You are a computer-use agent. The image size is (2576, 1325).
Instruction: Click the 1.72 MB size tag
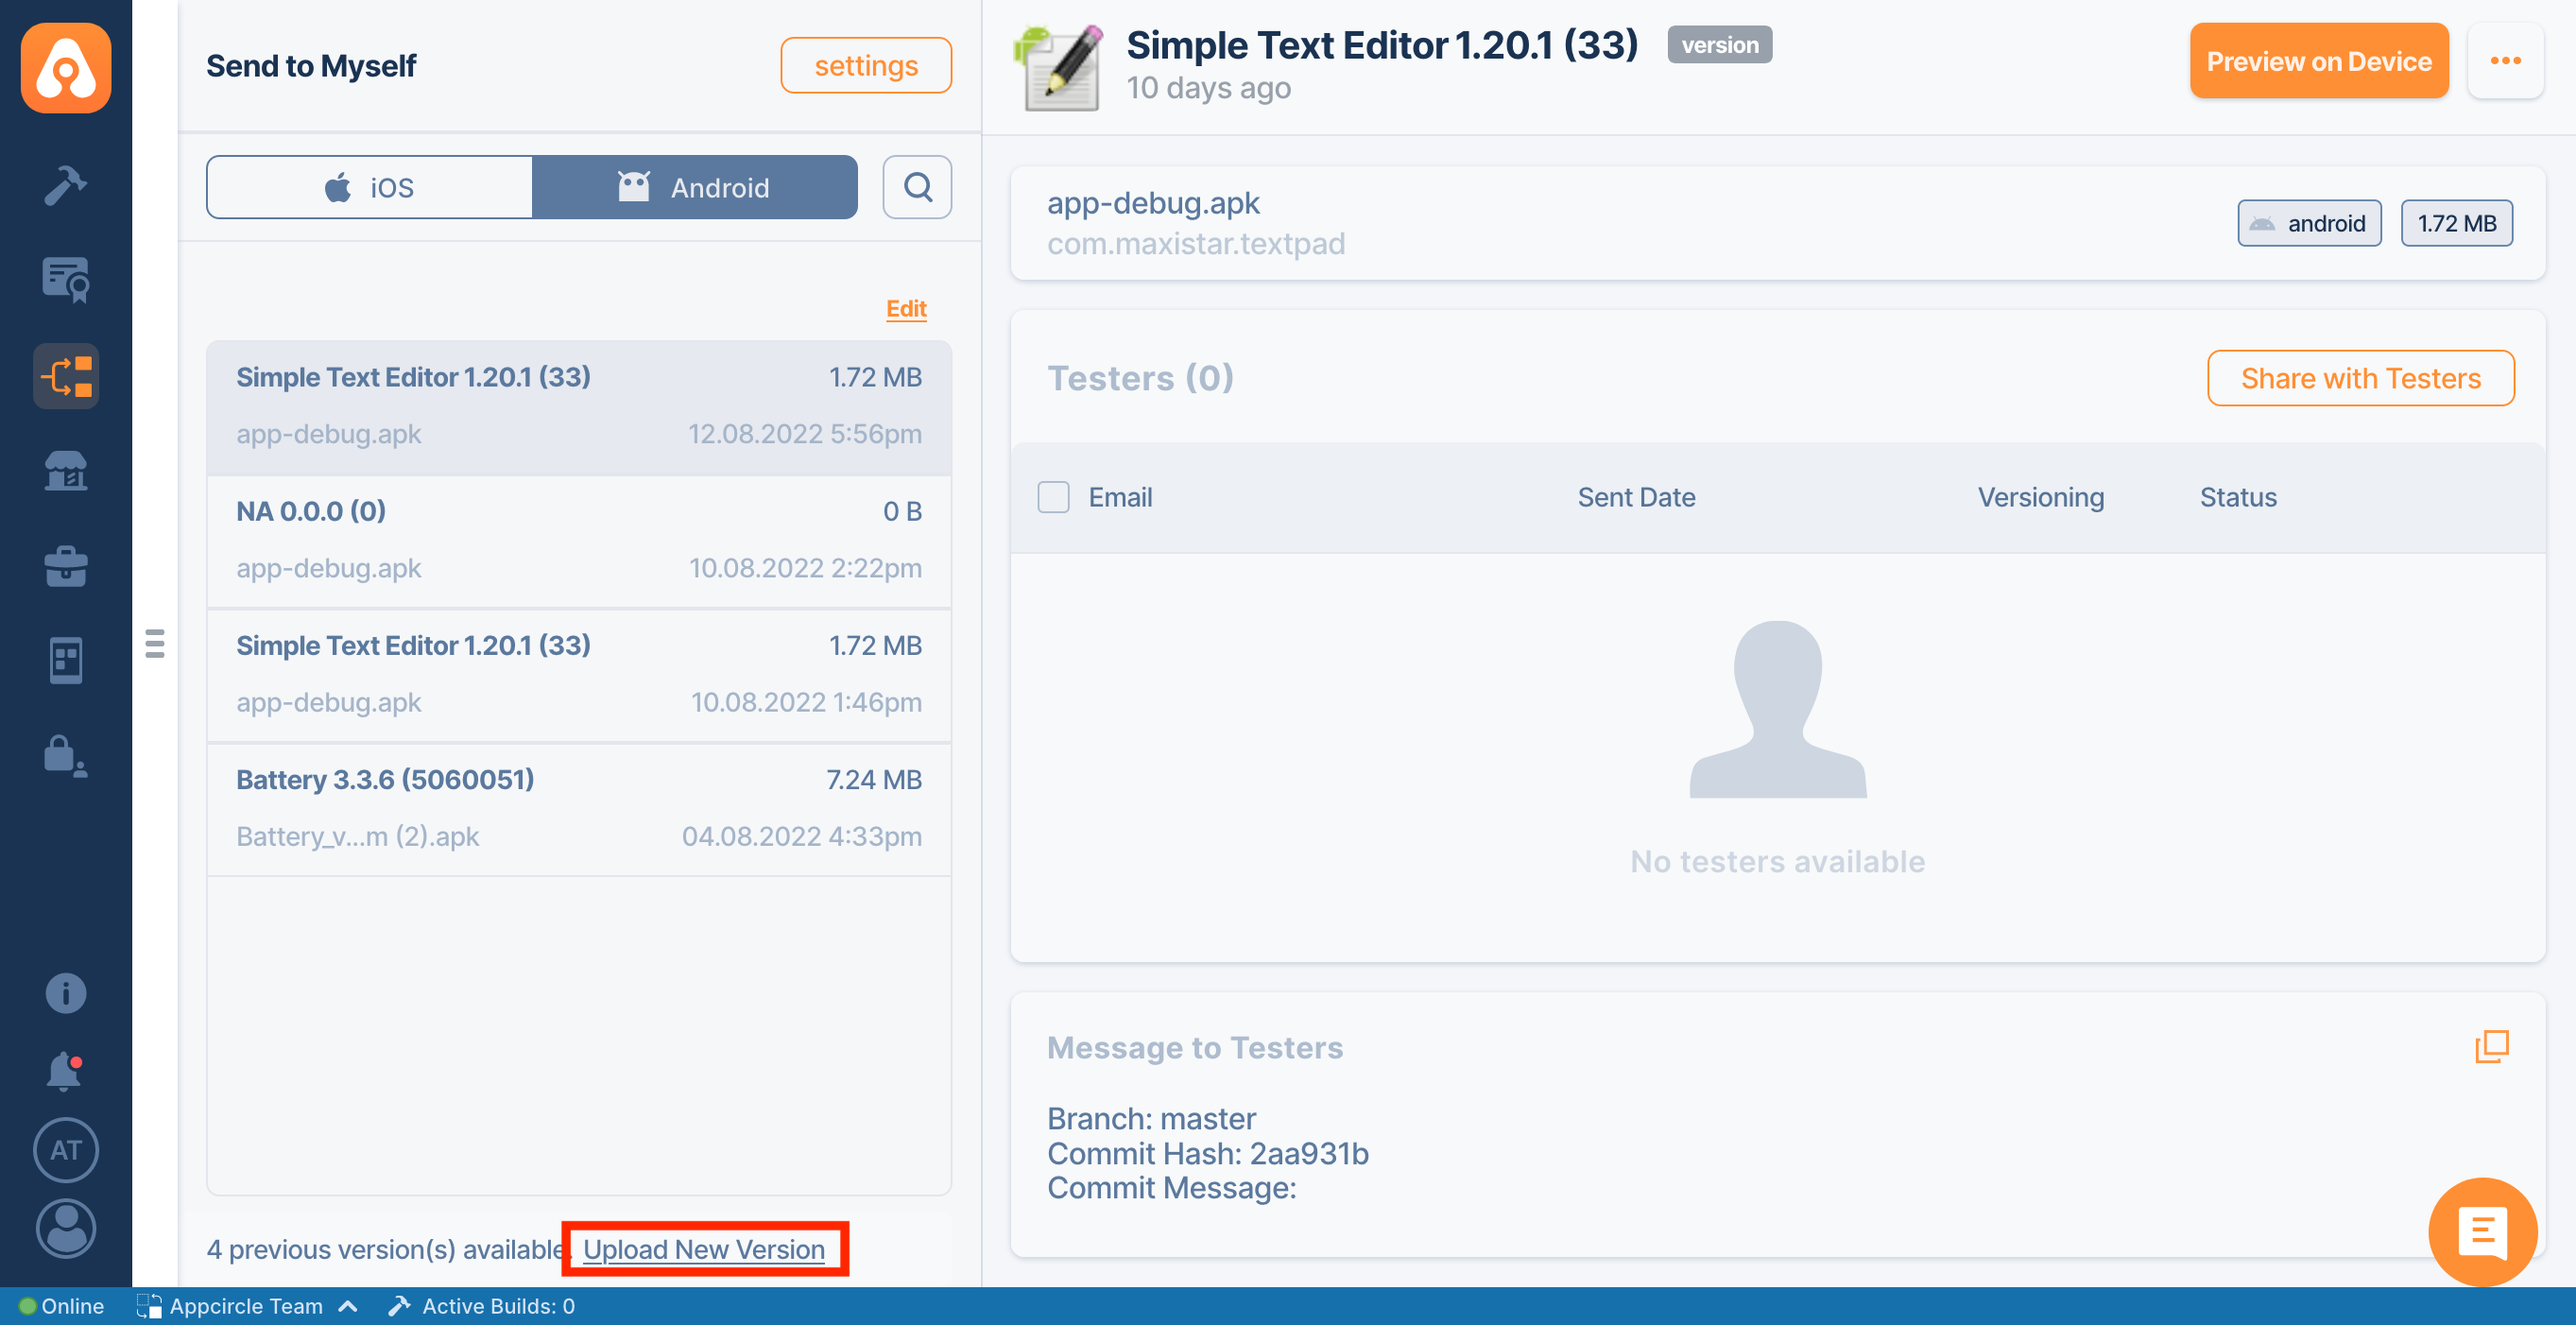(2456, 223)
